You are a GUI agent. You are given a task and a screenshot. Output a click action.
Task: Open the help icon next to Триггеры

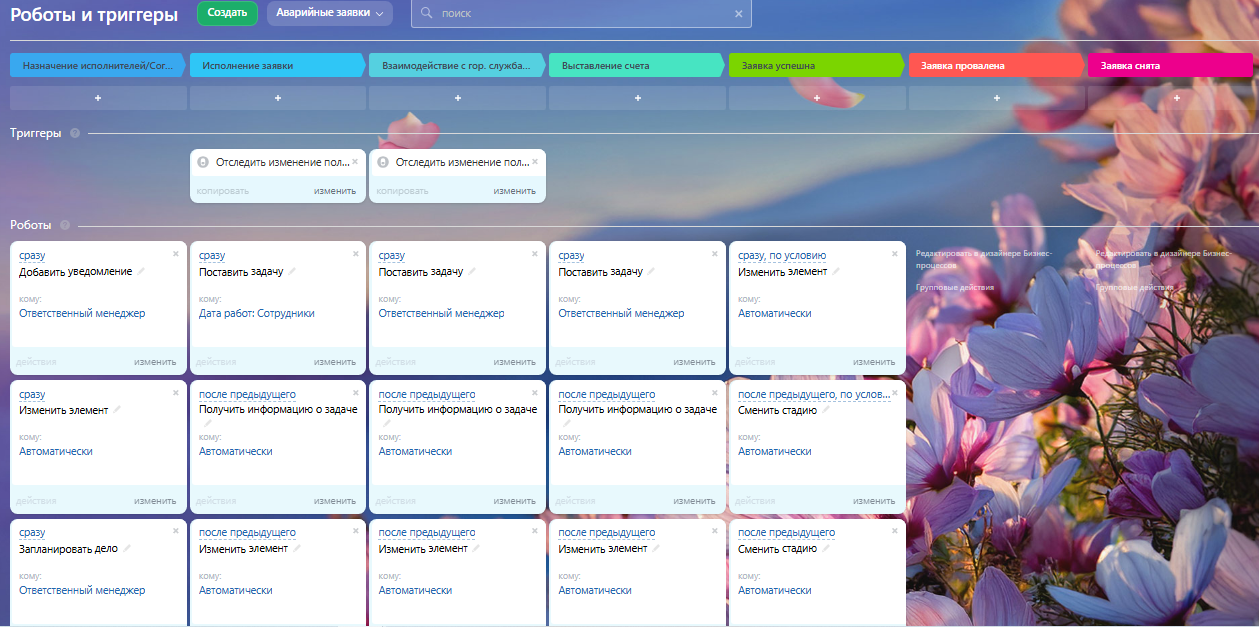coord(75,133)
